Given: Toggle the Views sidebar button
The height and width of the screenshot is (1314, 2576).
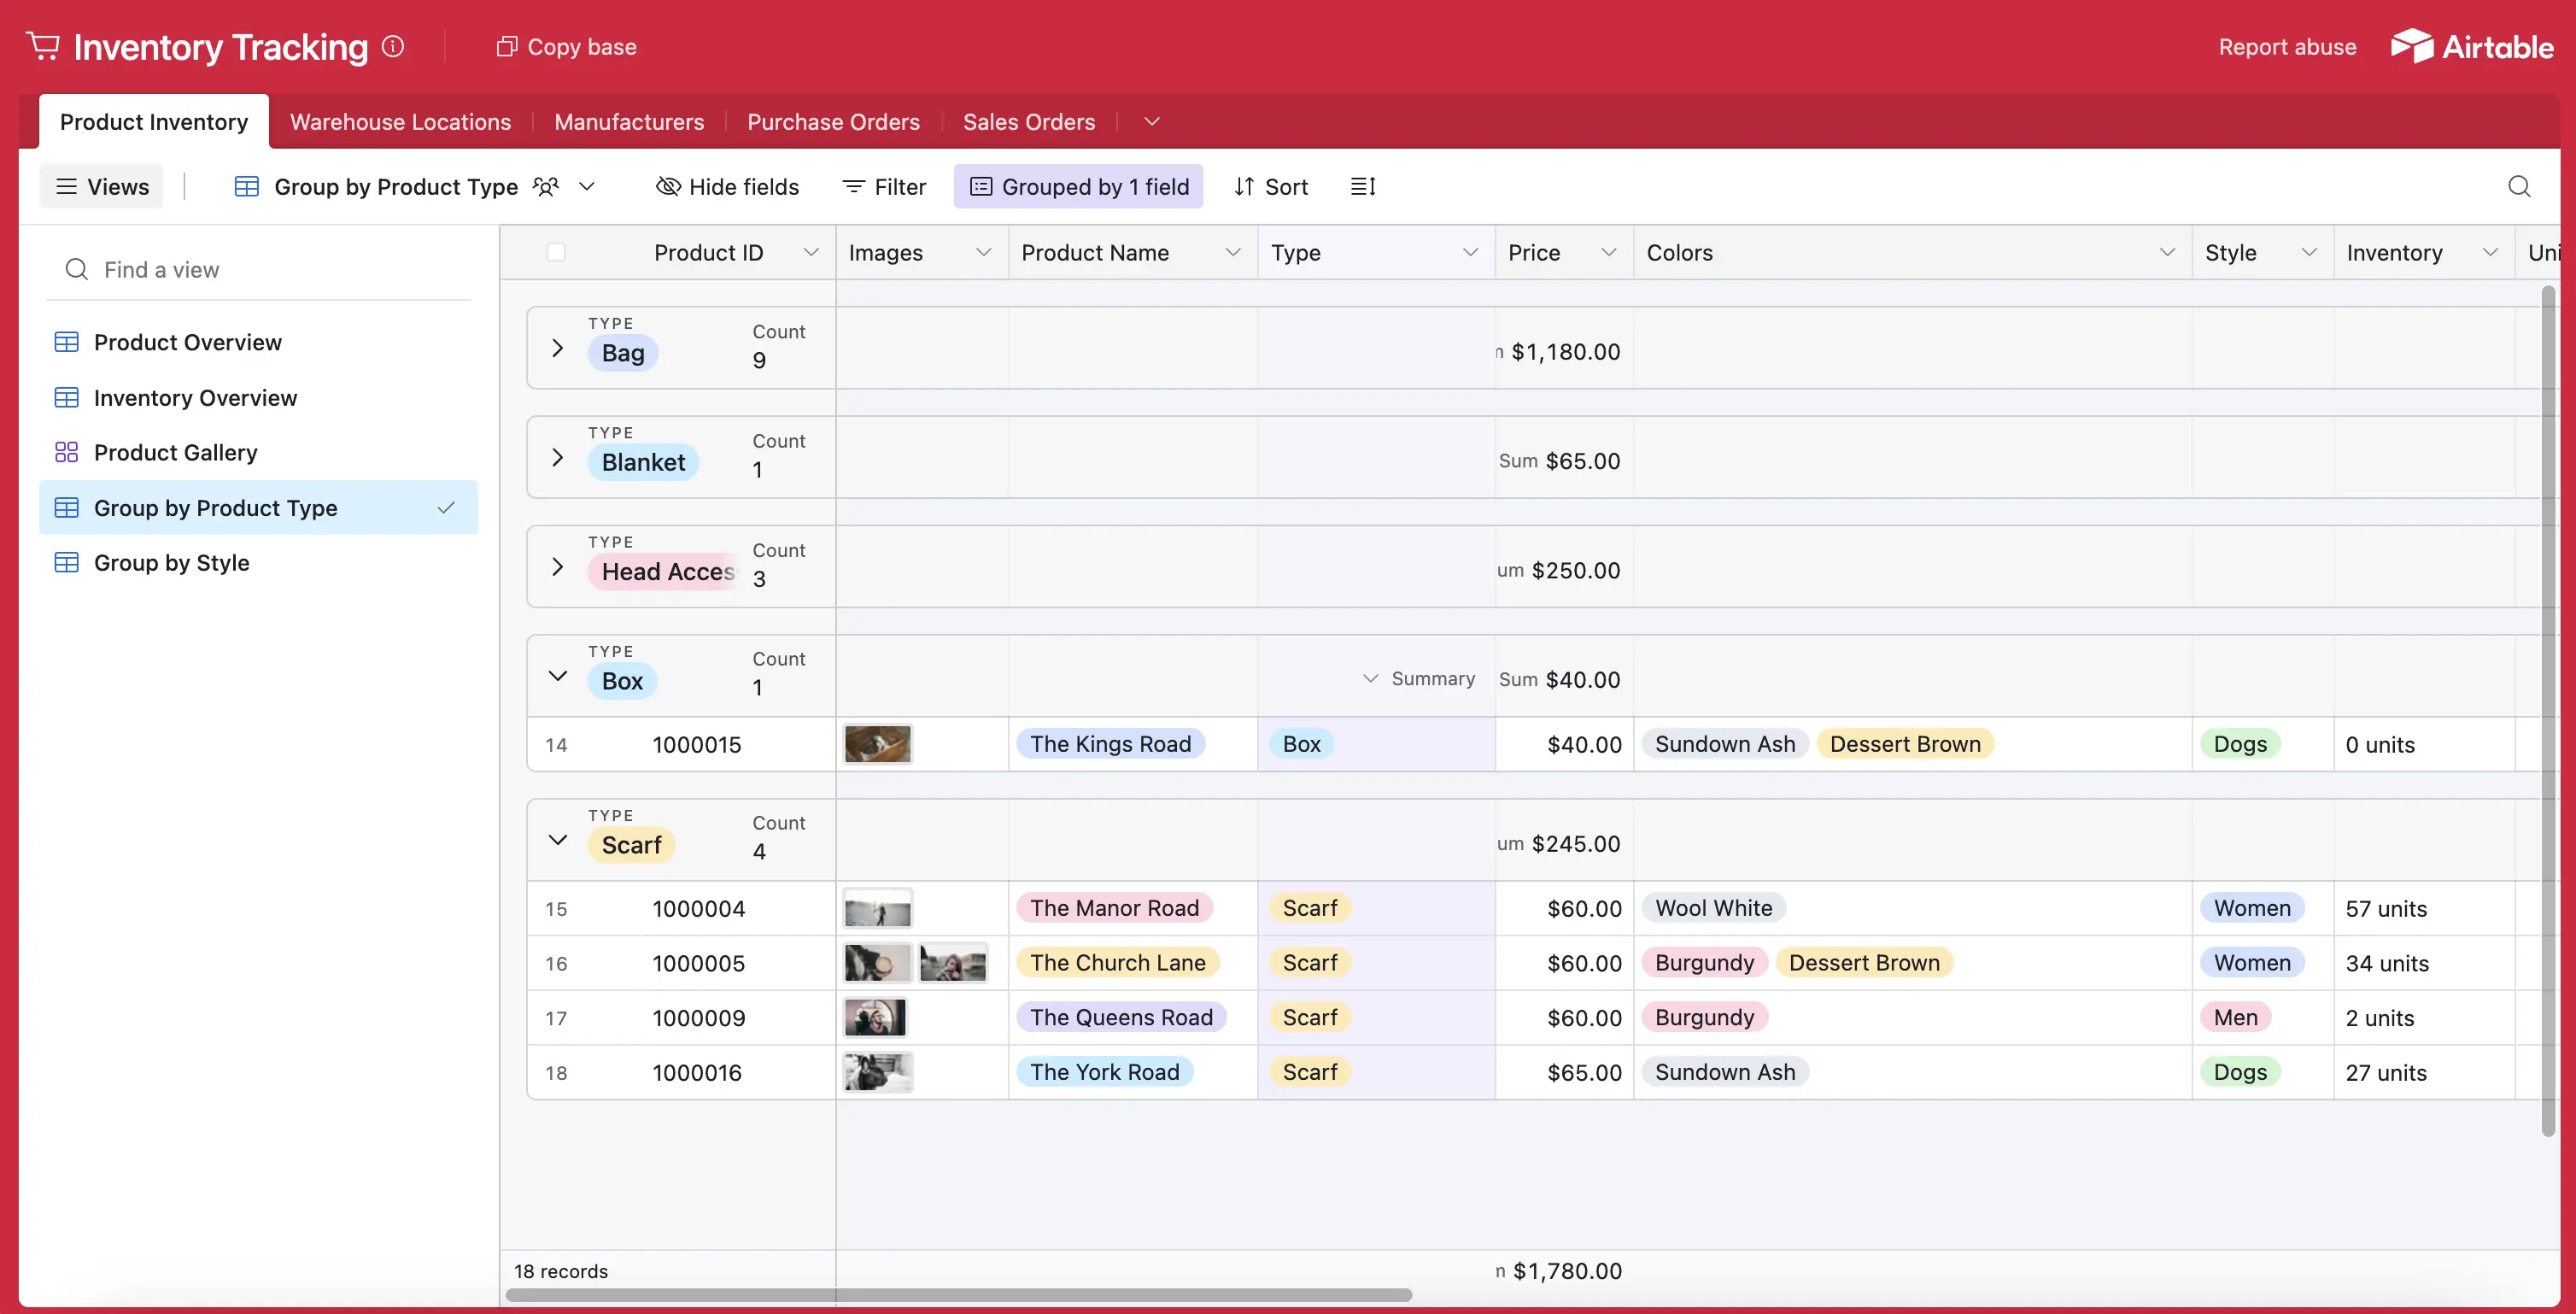Looking at the screenshot, I should 102,187.
